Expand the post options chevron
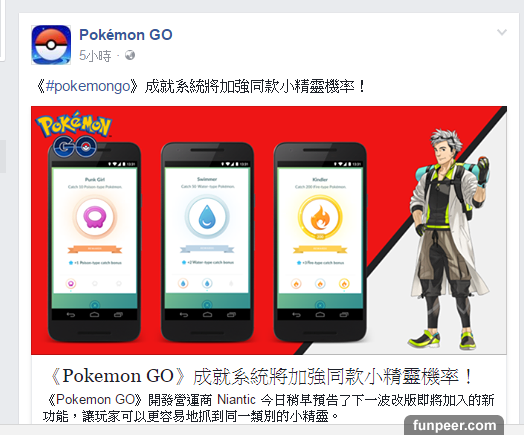524x435 pixels. [x=502, y=32]
